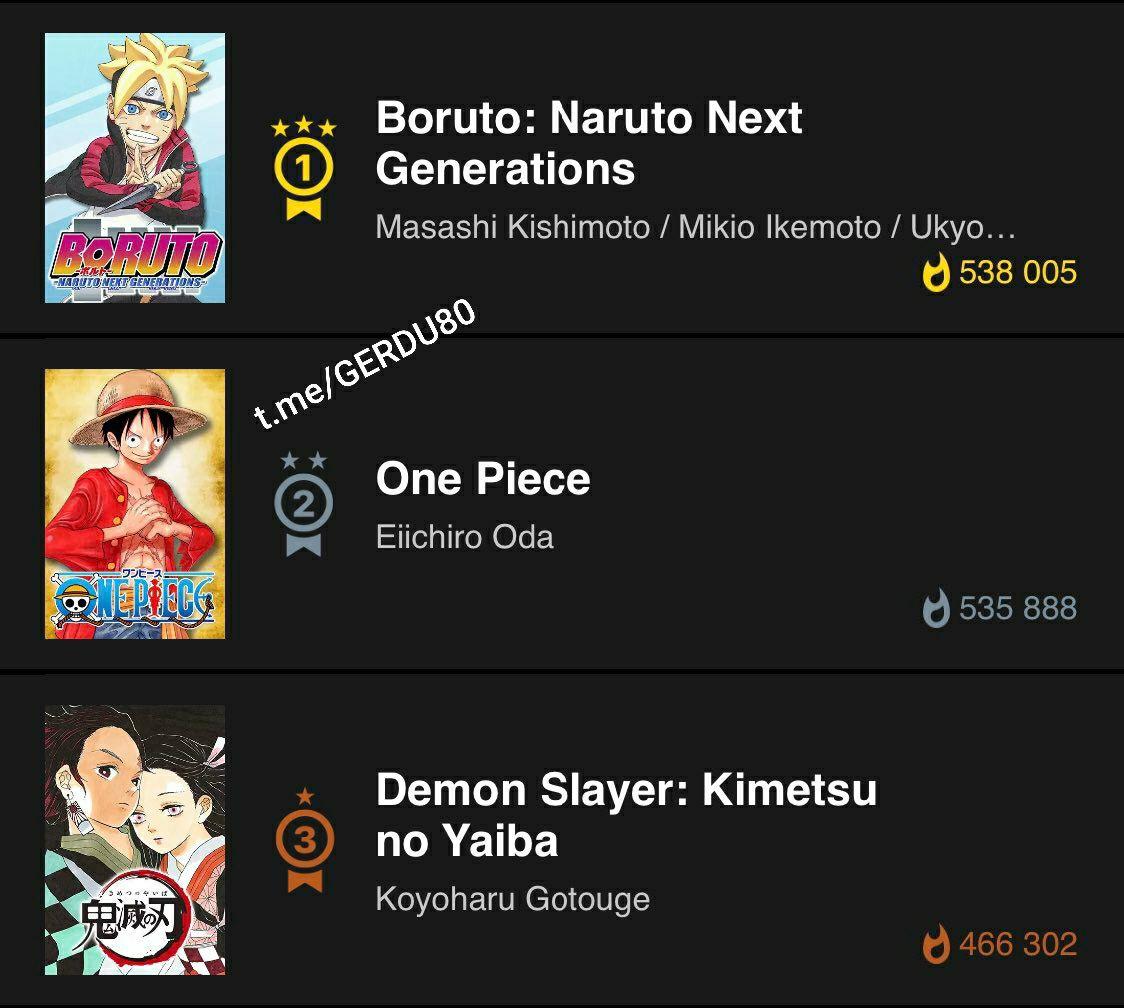Select the Demon Slayer cover artwork
This screenshot has height=1008, width=1124.
tap(135, 840)
